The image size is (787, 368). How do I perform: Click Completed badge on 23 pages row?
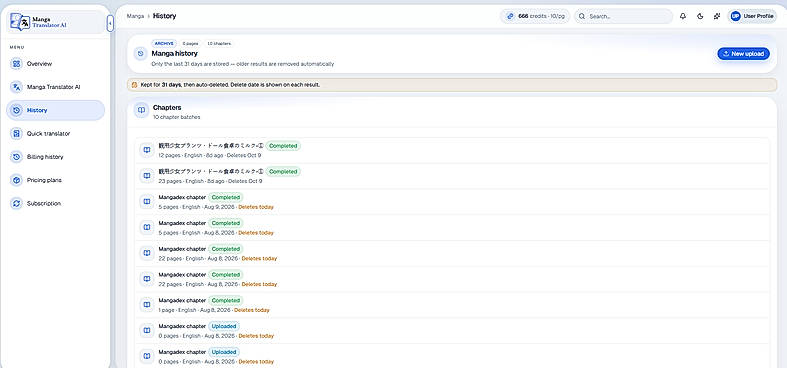tap(283, 171)
